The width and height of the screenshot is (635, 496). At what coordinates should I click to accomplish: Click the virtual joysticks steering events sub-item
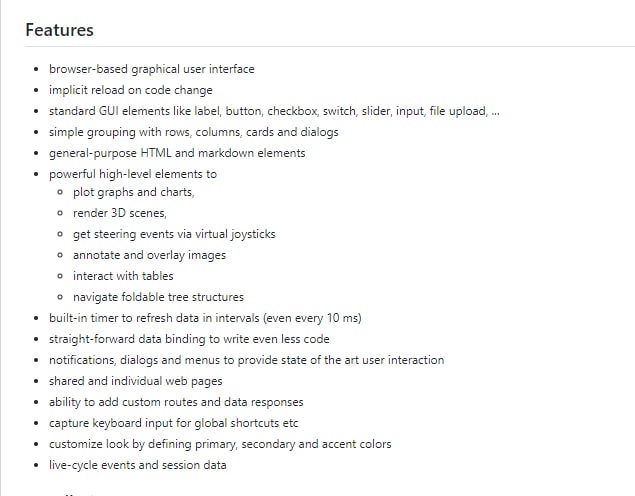coord(174,234)
